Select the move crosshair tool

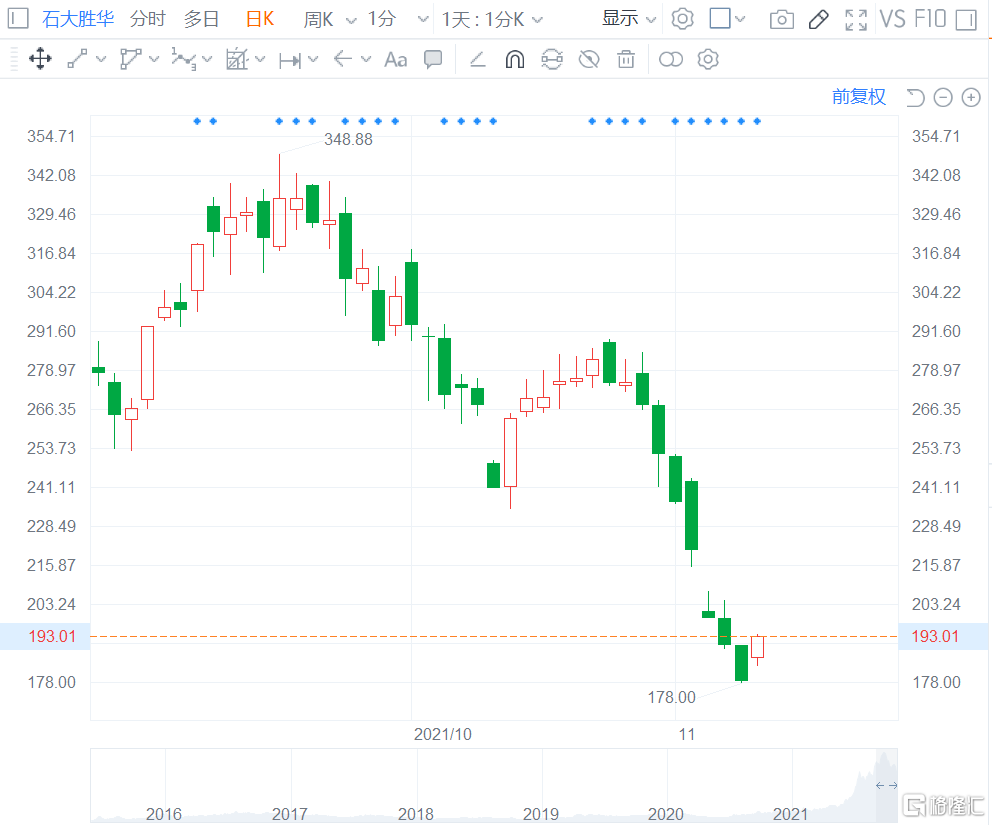tap(40, 59)
